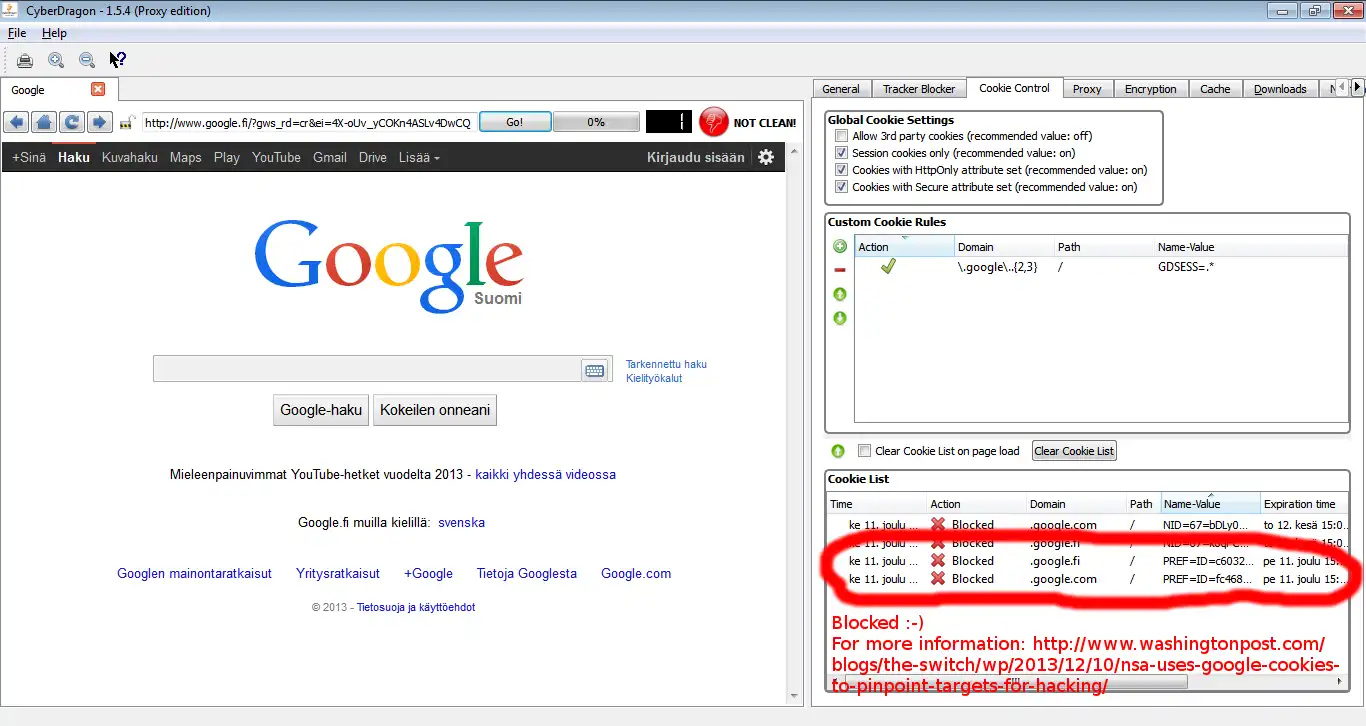This screenshot has height=726, width=1366.
Task: Close the Google browser tab
Action: pyautogui.click(x=97, y=89)
